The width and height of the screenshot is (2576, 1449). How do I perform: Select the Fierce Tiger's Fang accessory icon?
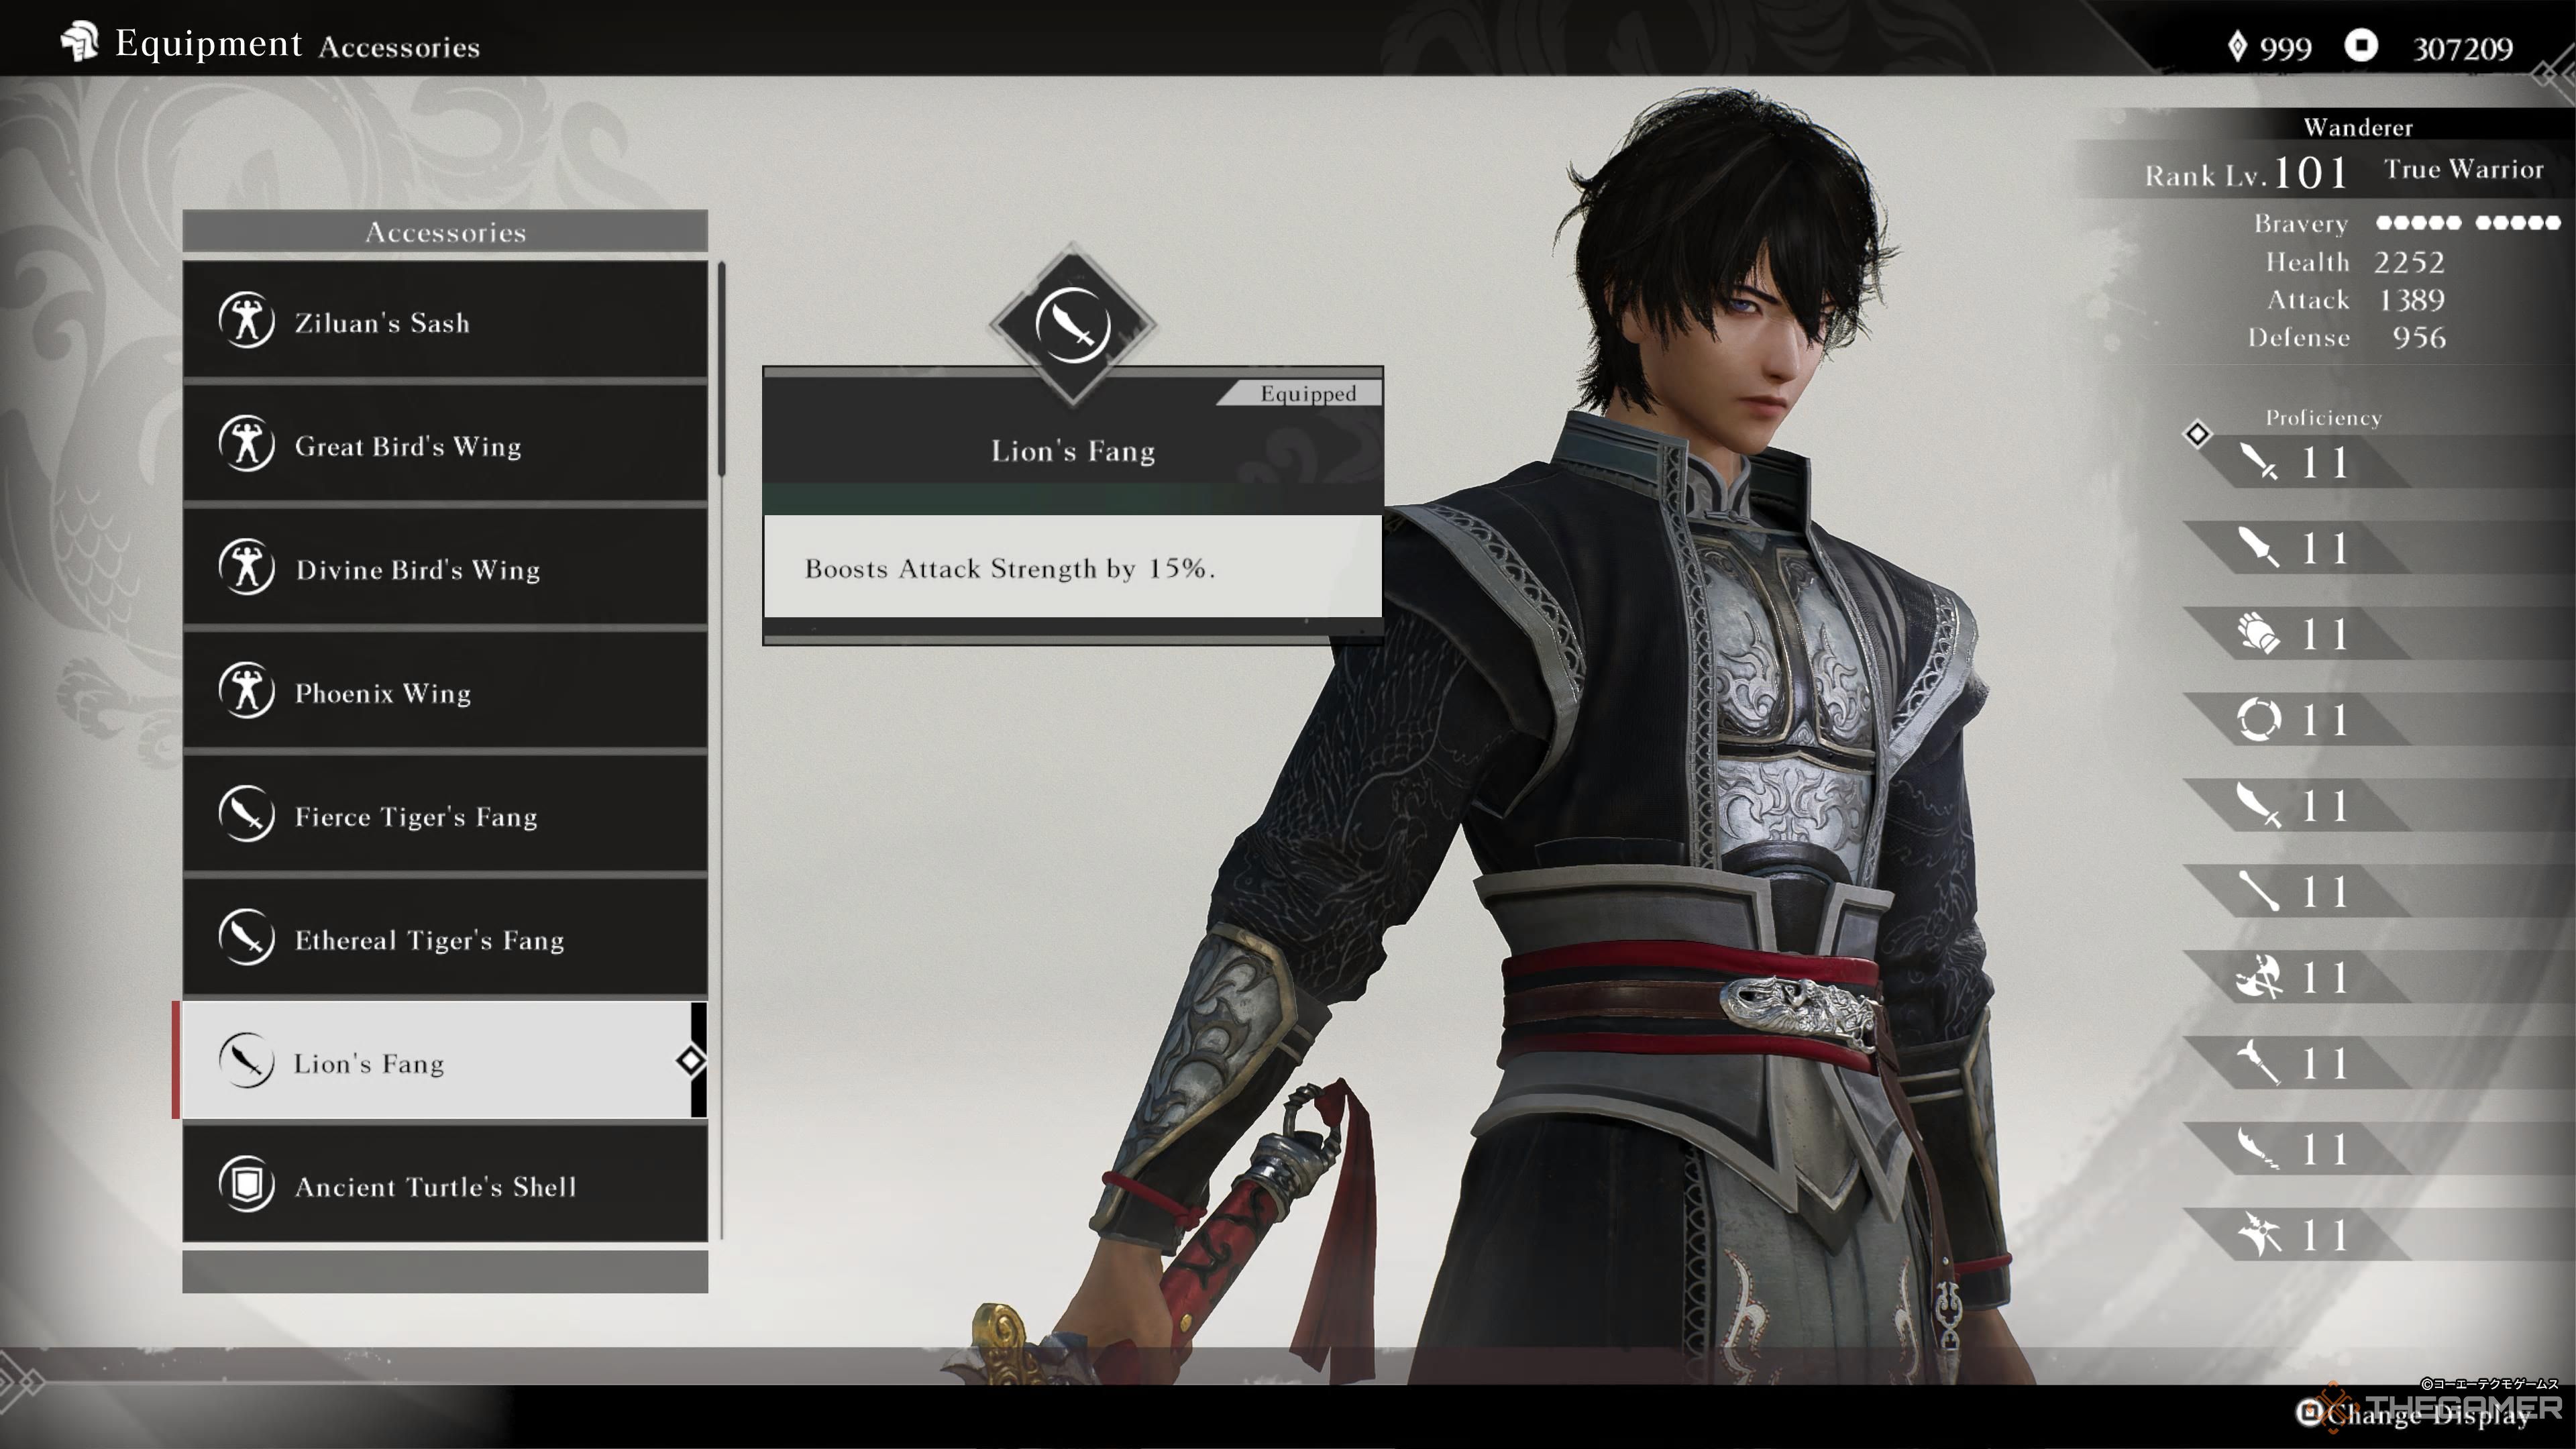(x=246, y=816)
